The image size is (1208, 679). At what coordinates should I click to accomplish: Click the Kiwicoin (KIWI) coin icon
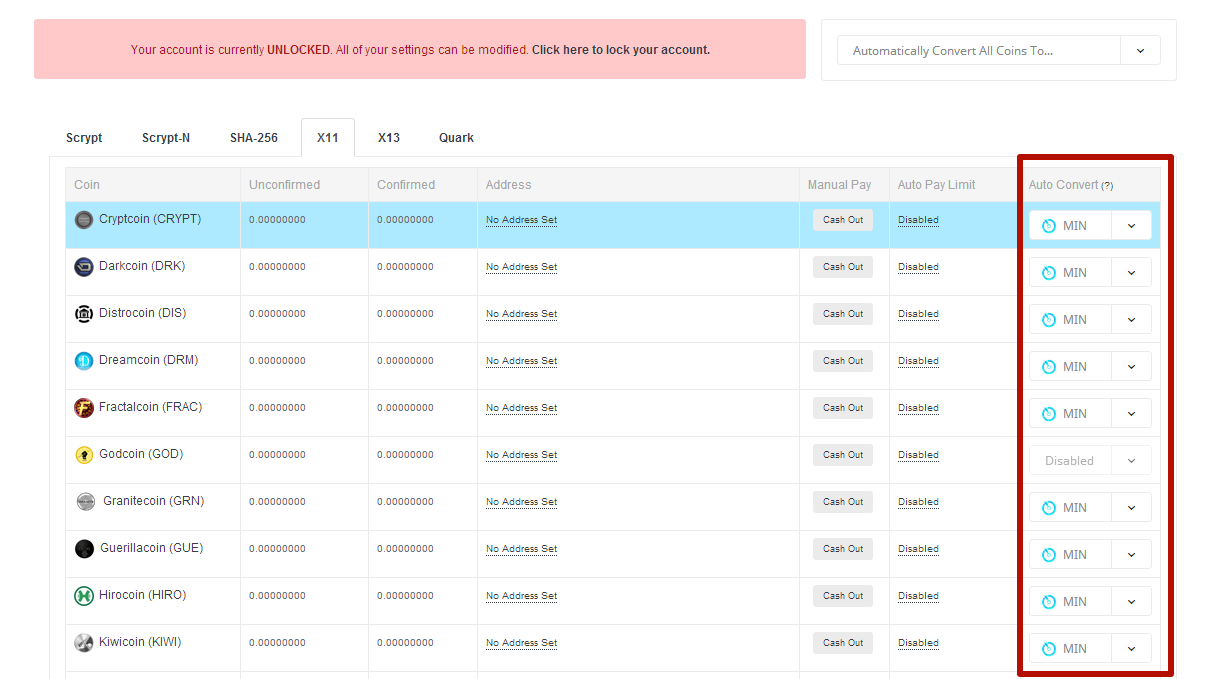click(84, 643)
